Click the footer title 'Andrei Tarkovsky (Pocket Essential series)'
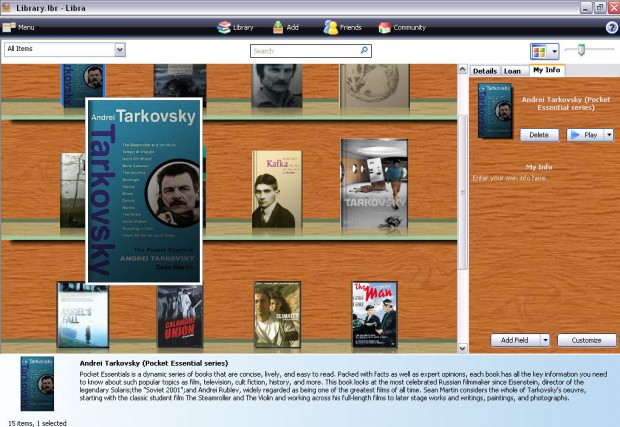This screenshot has width=620, height=427. click(154, 363)
